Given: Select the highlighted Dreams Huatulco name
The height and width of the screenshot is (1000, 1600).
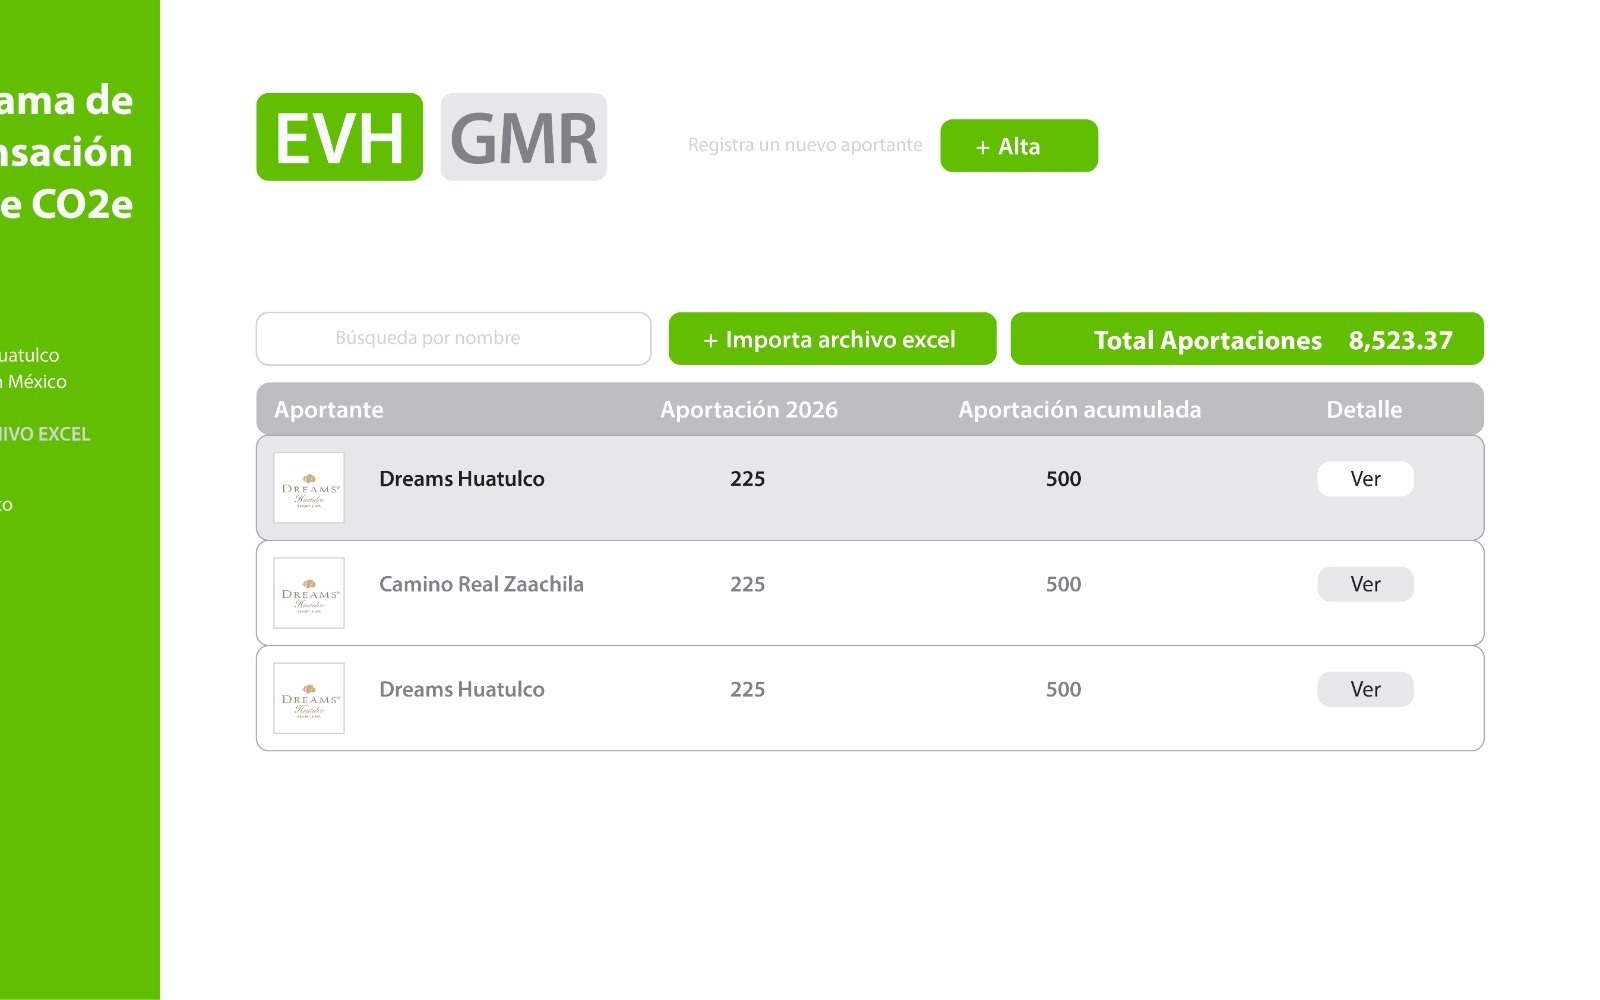Looking at the screenshot, I should click(462, 479).
